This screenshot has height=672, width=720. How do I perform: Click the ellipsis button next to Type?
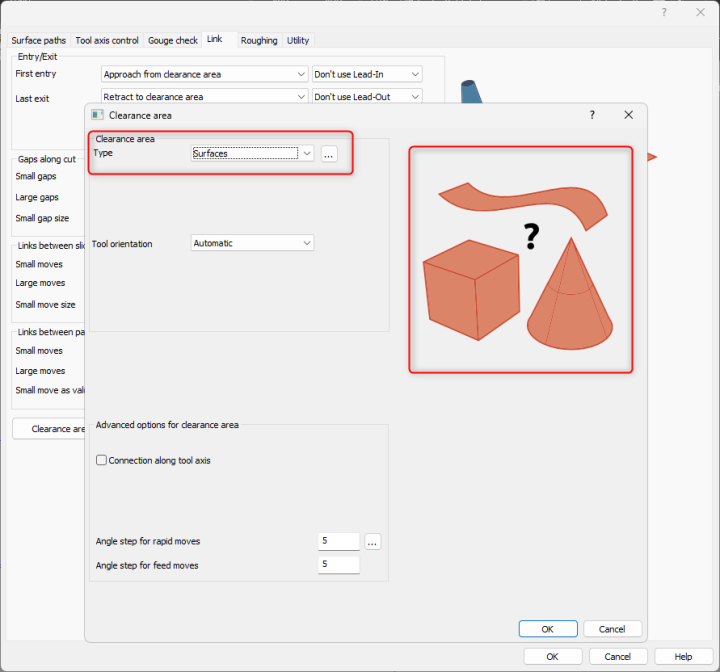(330, 154)
